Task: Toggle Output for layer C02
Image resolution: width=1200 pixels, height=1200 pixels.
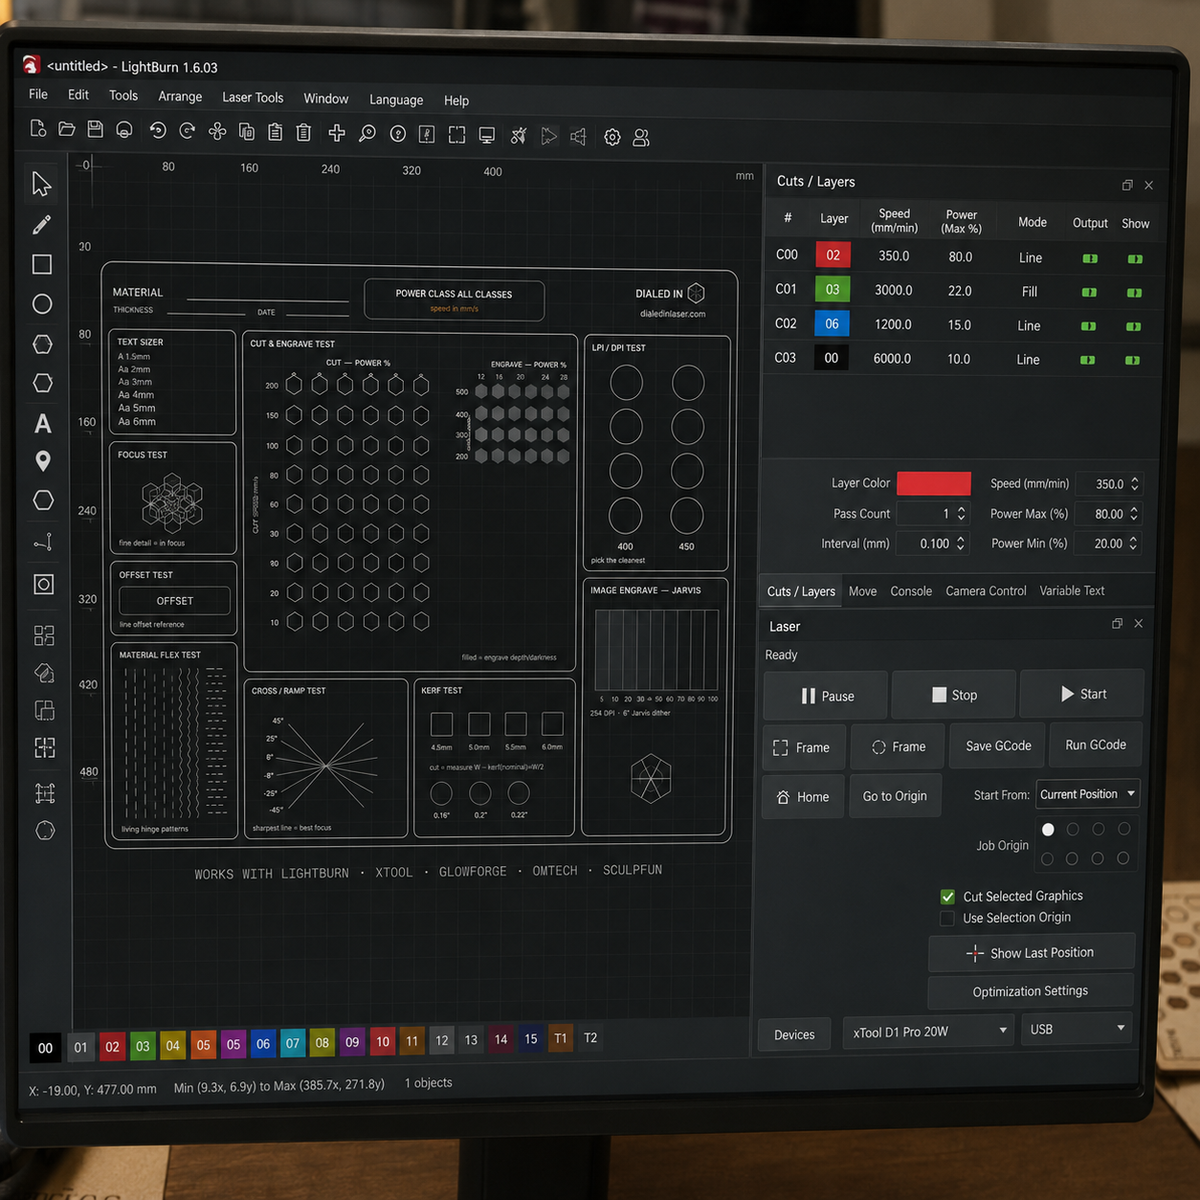Action: (1088, 326)
